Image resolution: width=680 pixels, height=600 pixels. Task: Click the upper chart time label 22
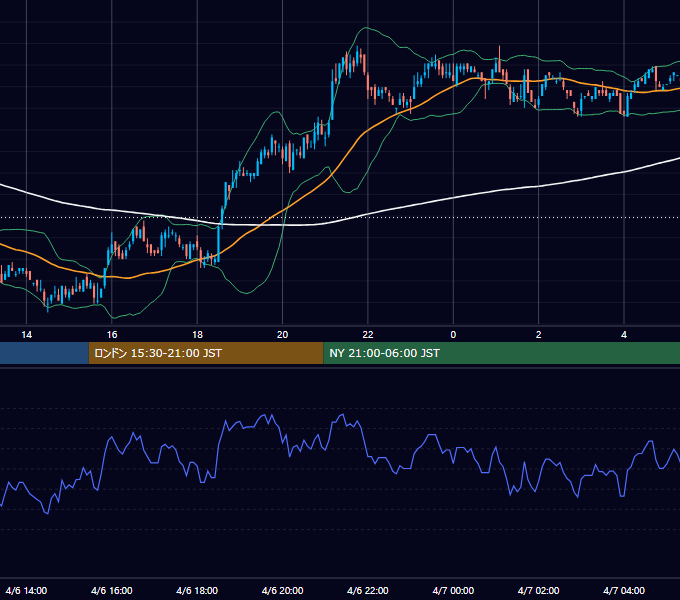point(368,335)
